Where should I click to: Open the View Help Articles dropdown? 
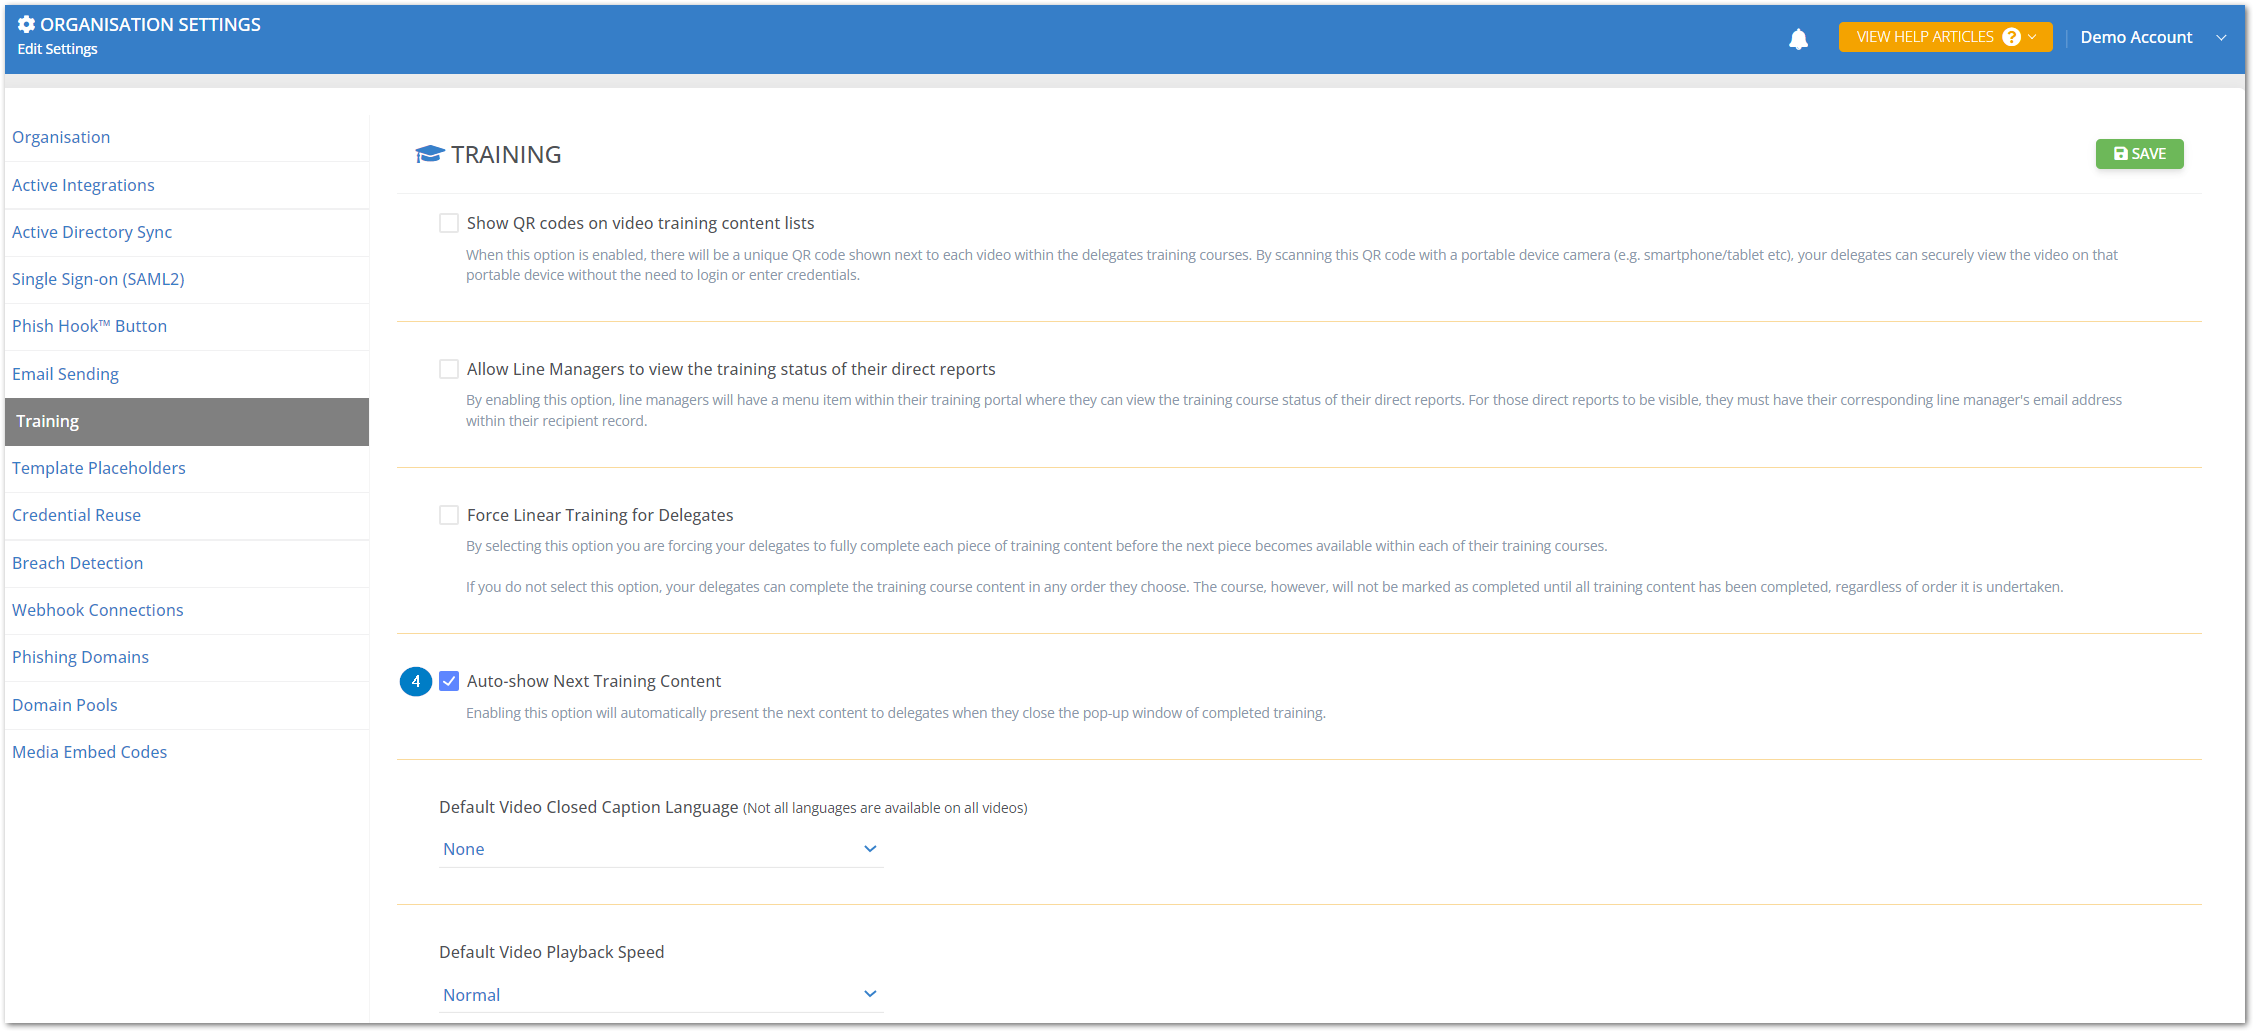click(x=1945, y=37)
